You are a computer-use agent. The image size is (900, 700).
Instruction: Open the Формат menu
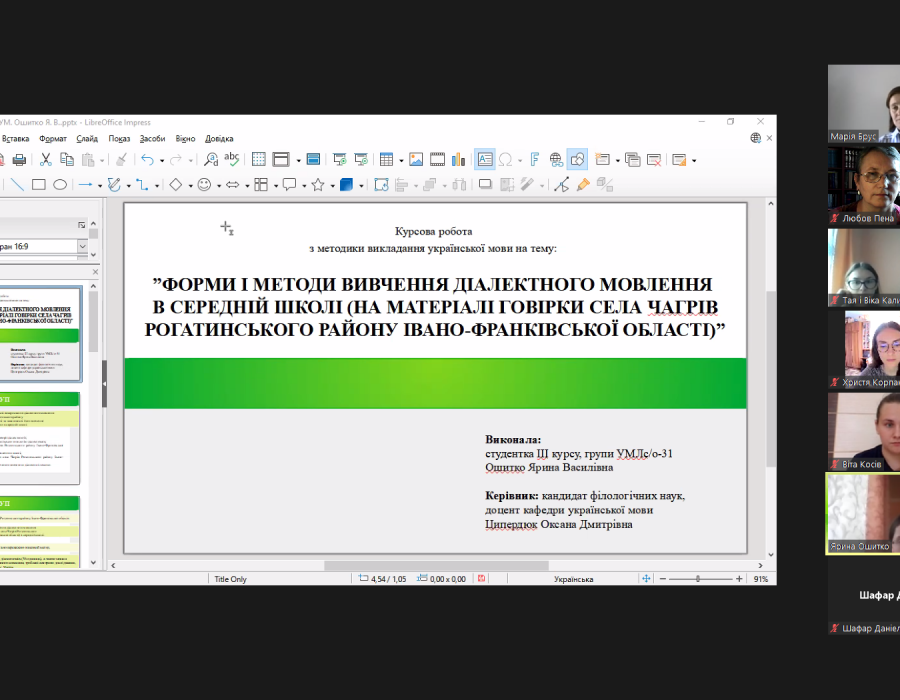(x=53, y=138)
